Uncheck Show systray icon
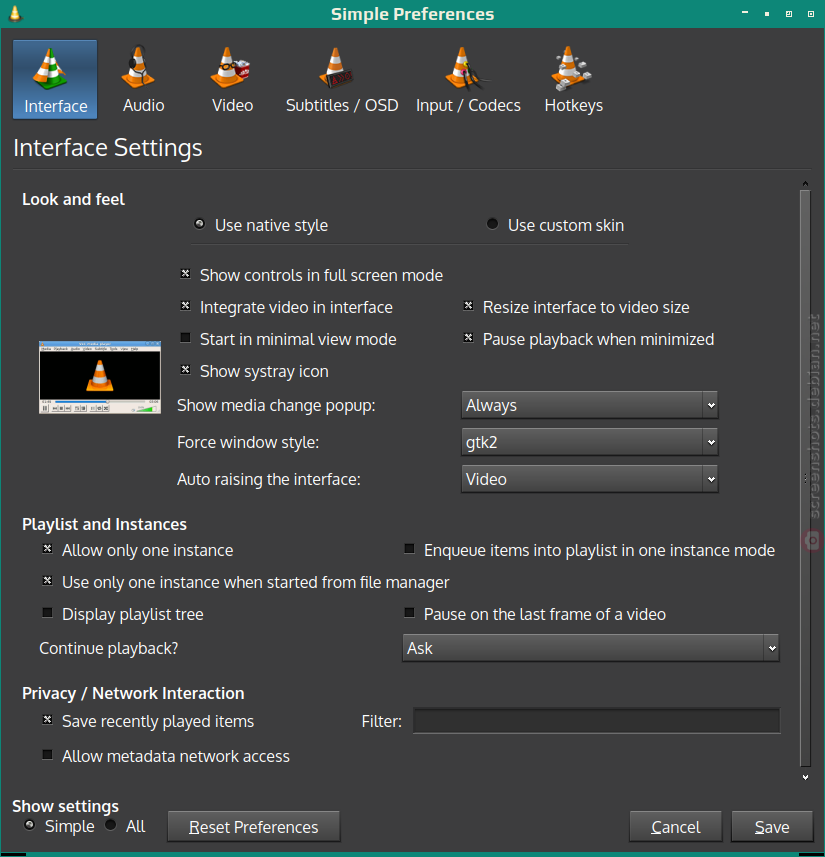Viewport: 825px width, 857px height. pos(185,369)
